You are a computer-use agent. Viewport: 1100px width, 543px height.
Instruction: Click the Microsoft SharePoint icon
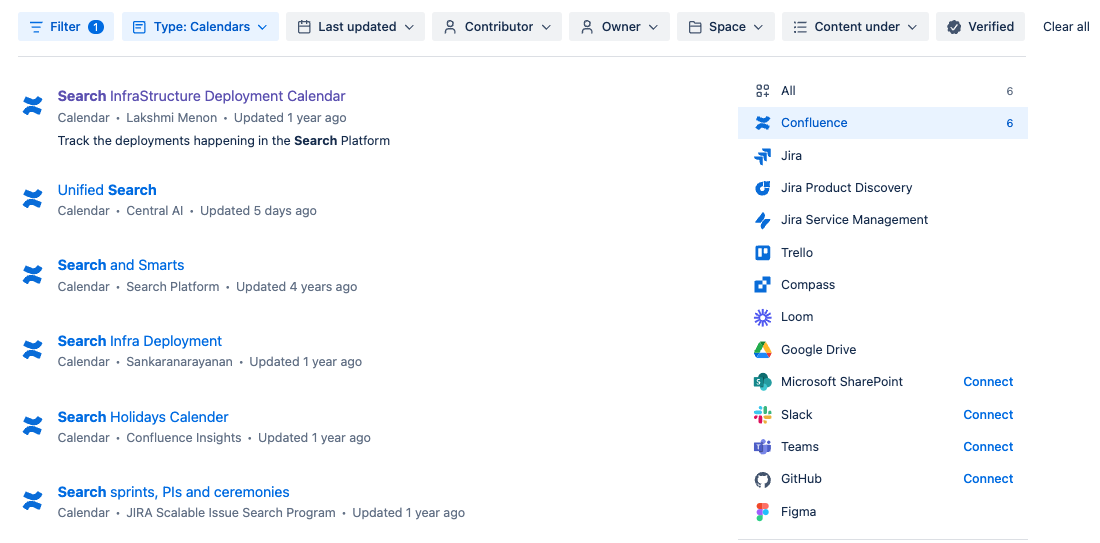[763, 382]
